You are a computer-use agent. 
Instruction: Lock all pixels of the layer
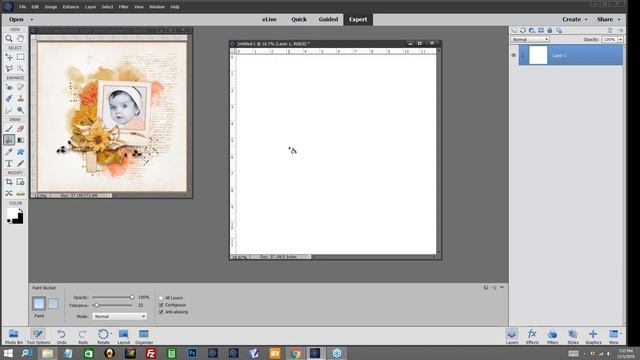pos(550,30)
